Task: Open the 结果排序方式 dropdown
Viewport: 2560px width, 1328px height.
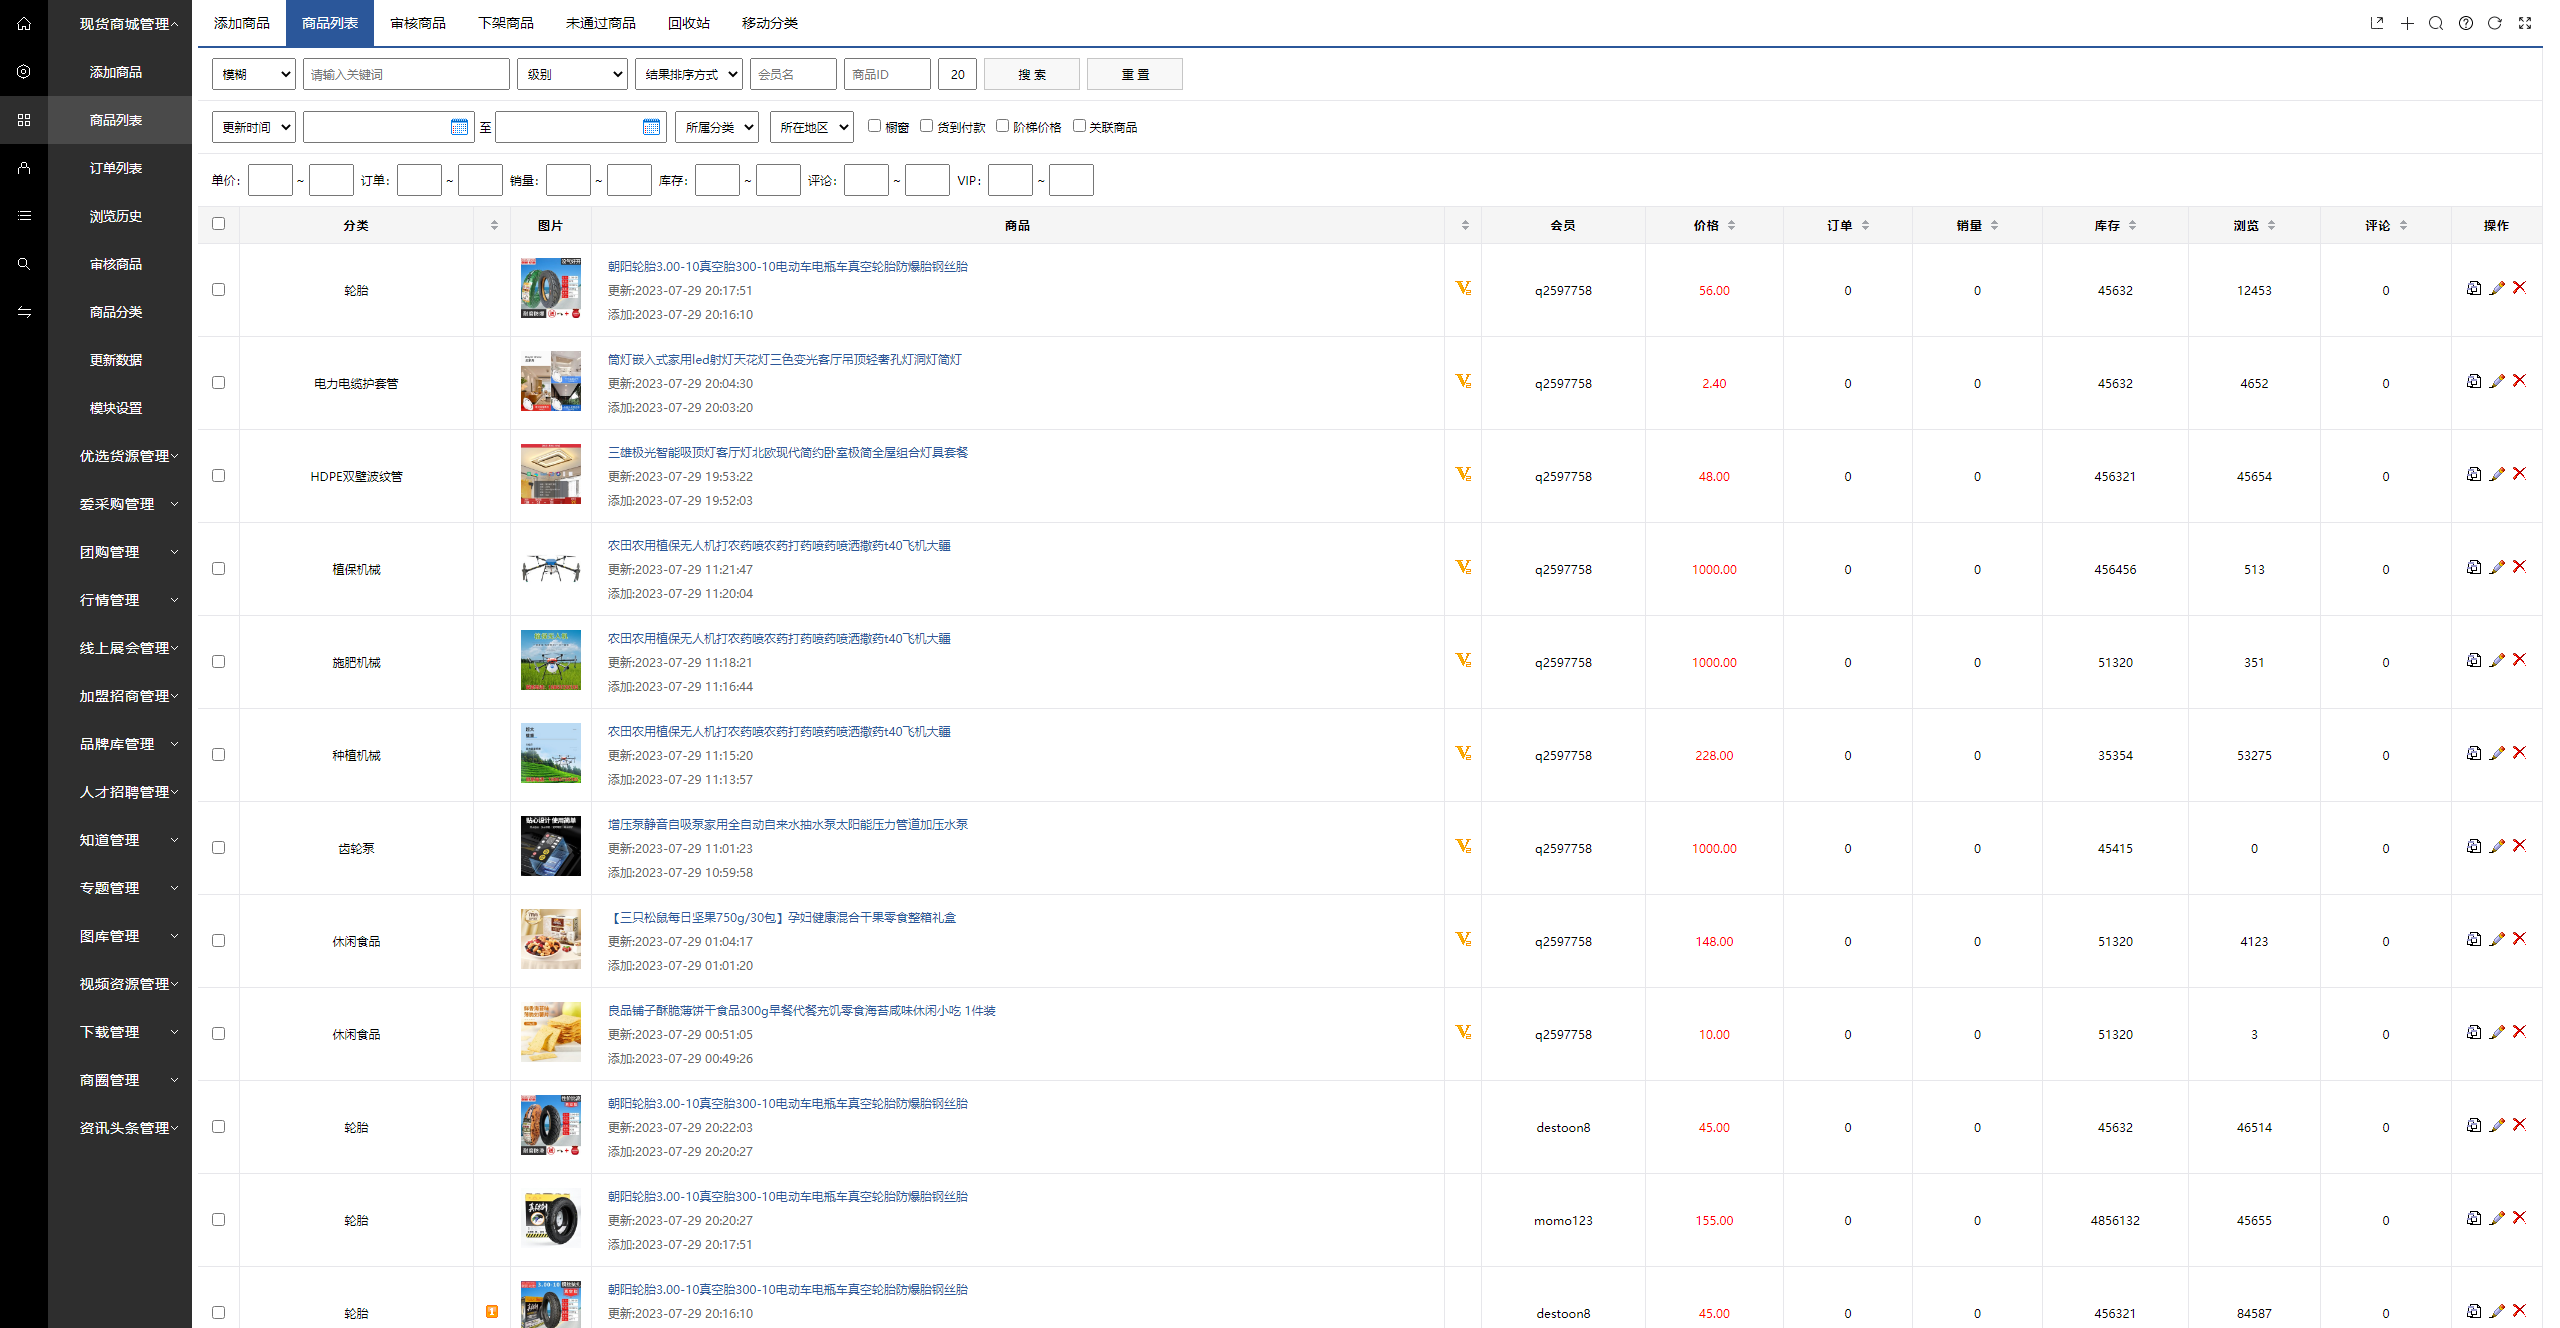Action: coord(689,74)
